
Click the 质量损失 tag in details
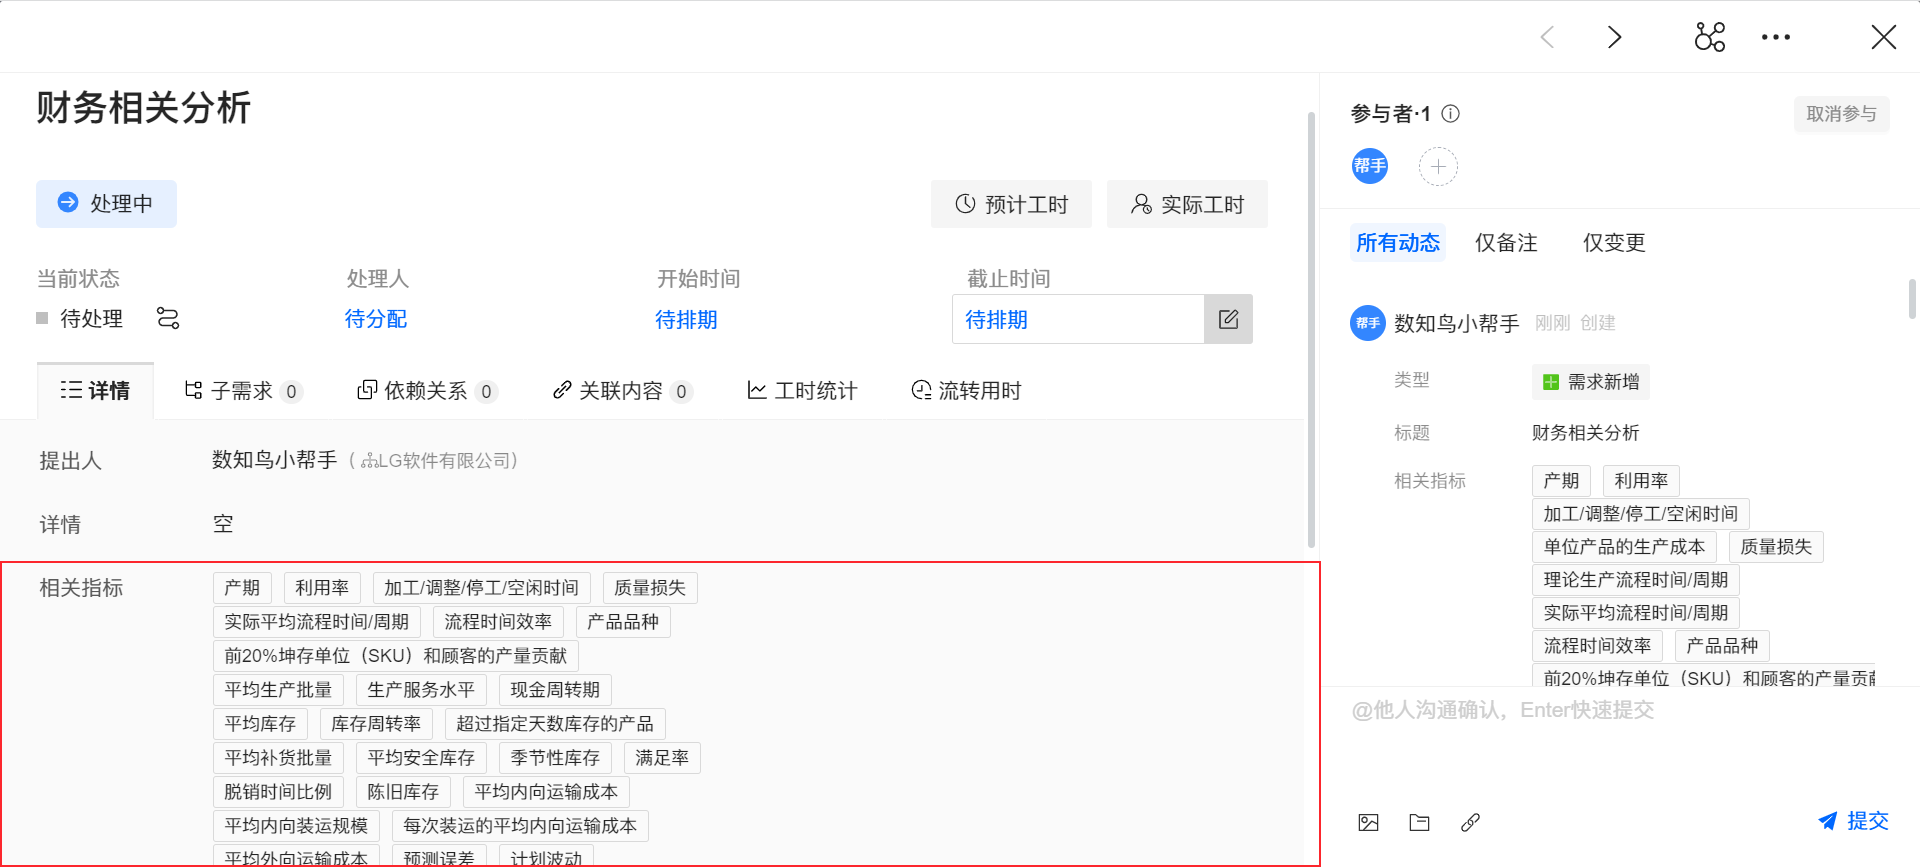click(x=650, y=588)
